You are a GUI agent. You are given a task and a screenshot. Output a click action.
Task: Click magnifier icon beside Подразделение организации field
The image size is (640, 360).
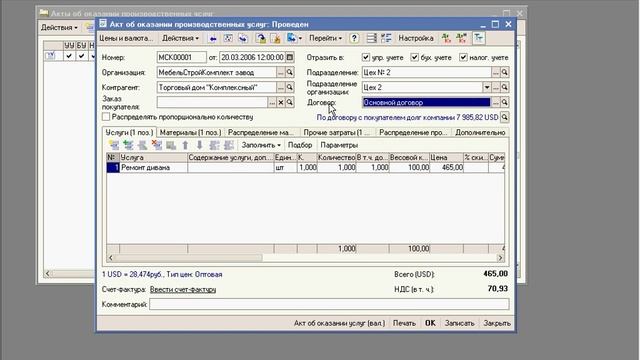pos(504,87)
